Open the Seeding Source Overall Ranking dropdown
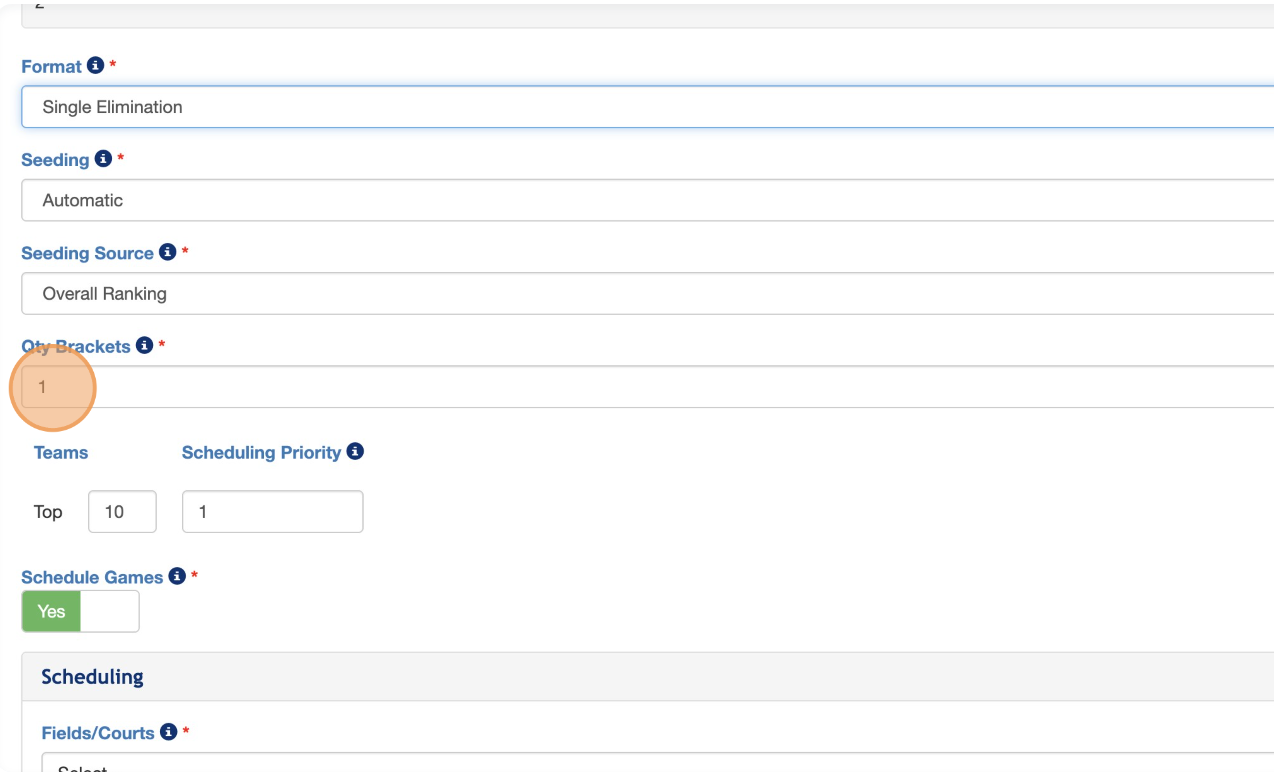The image size is (1274, 774). [x=640, y=294]
